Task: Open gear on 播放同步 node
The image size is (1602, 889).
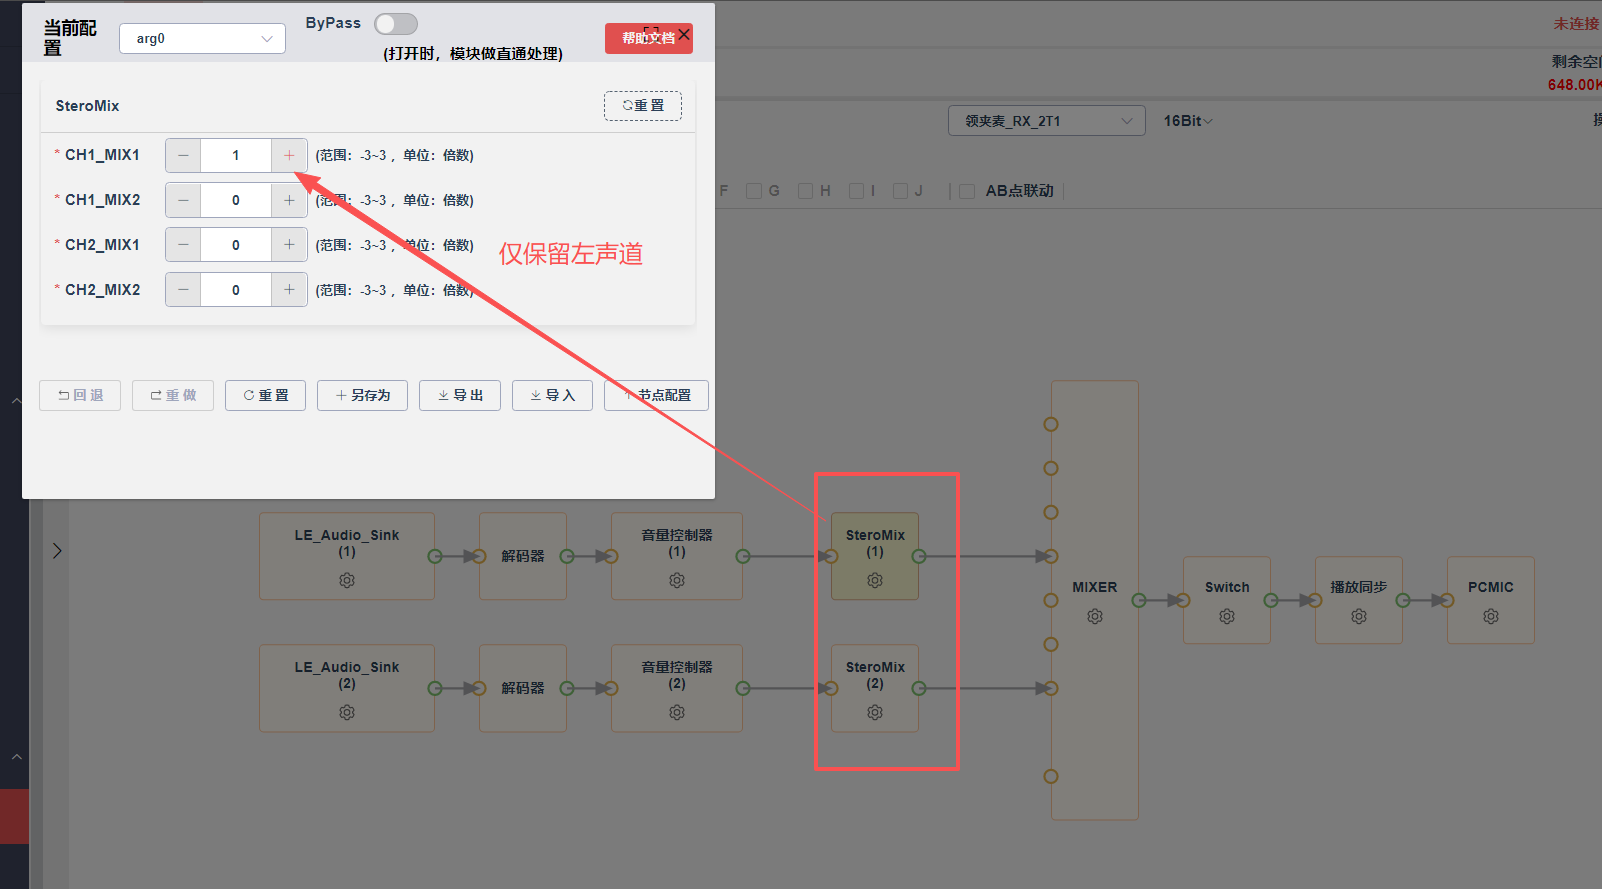Action: point(1359,617)
